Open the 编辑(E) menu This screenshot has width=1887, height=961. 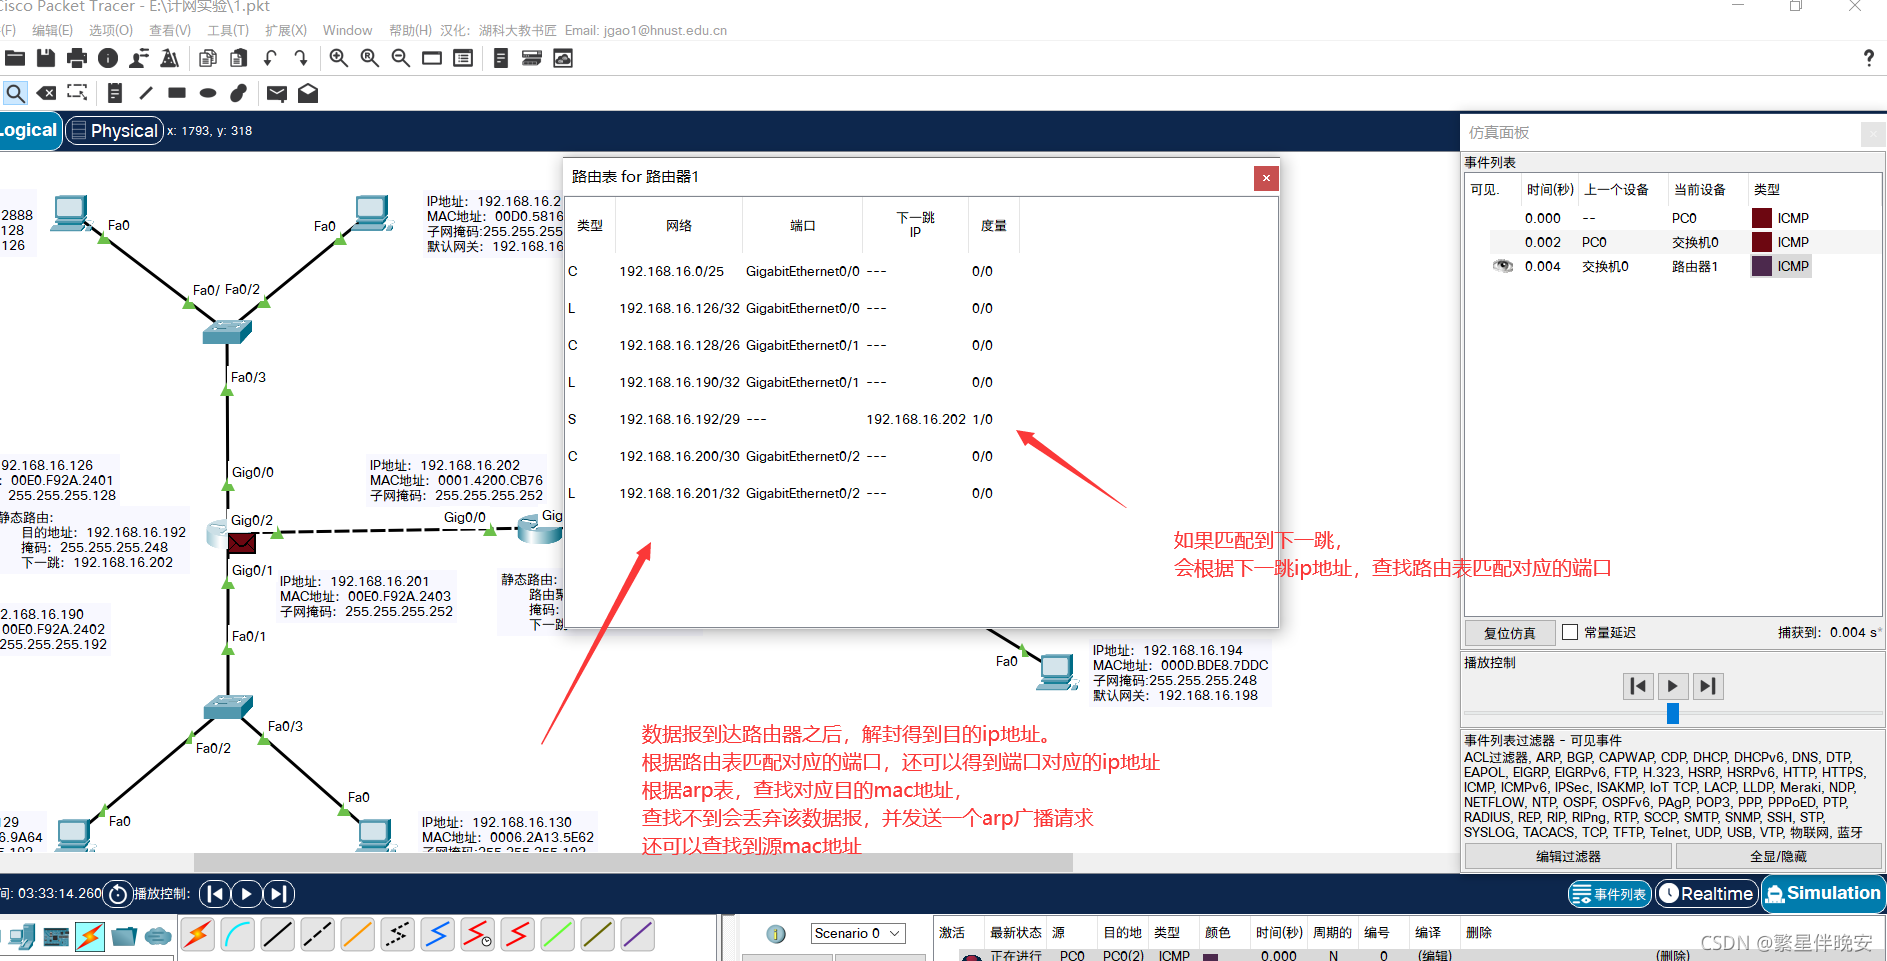tap(52, 30)
